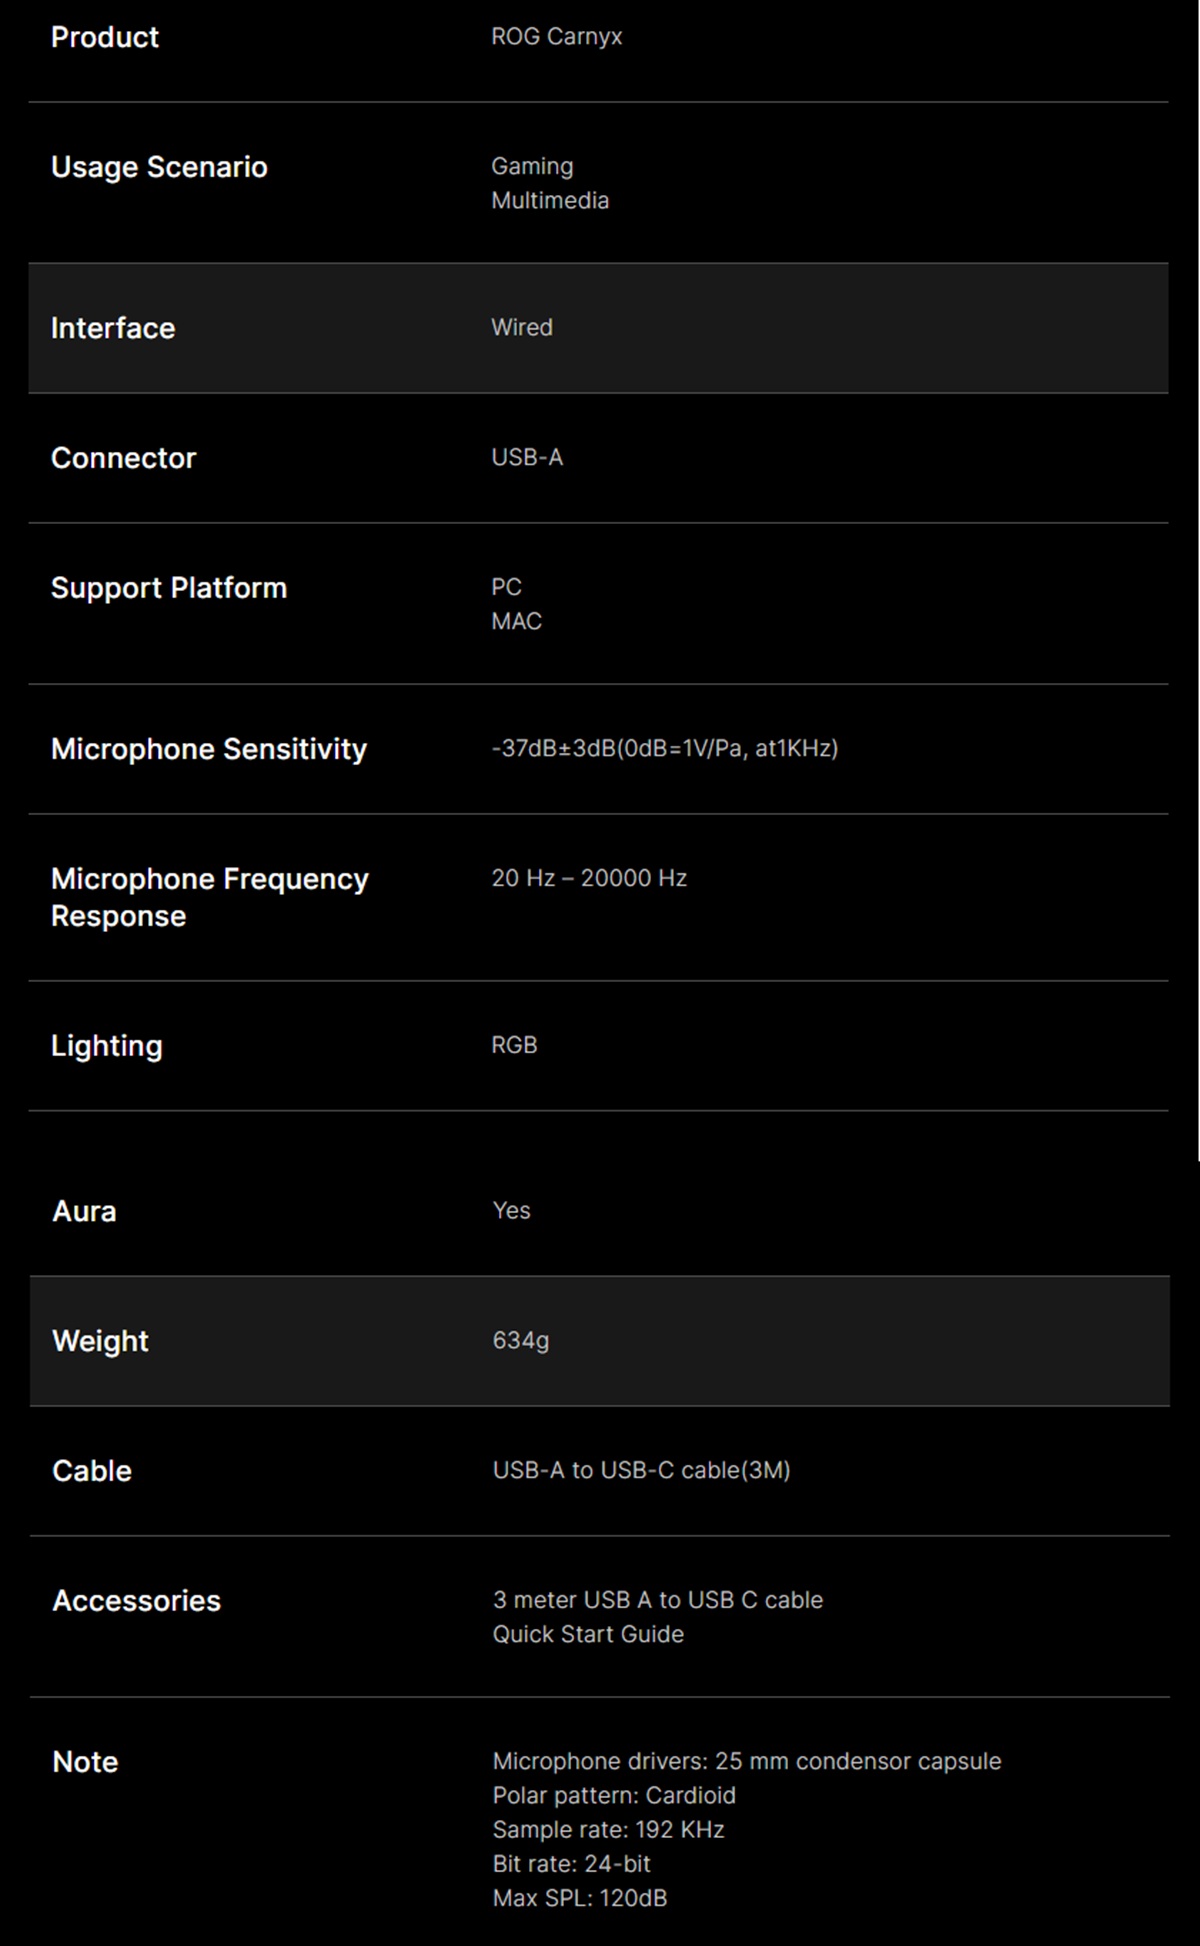
Task: Click the 'Sample rate: 192 KHz' line
Action: [608, 1829]
